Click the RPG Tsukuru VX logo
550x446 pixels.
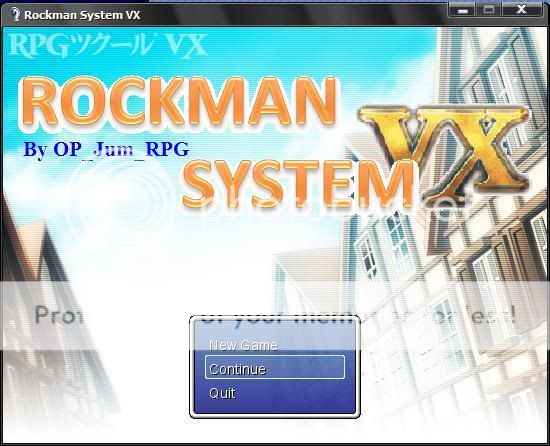[108, 45]
